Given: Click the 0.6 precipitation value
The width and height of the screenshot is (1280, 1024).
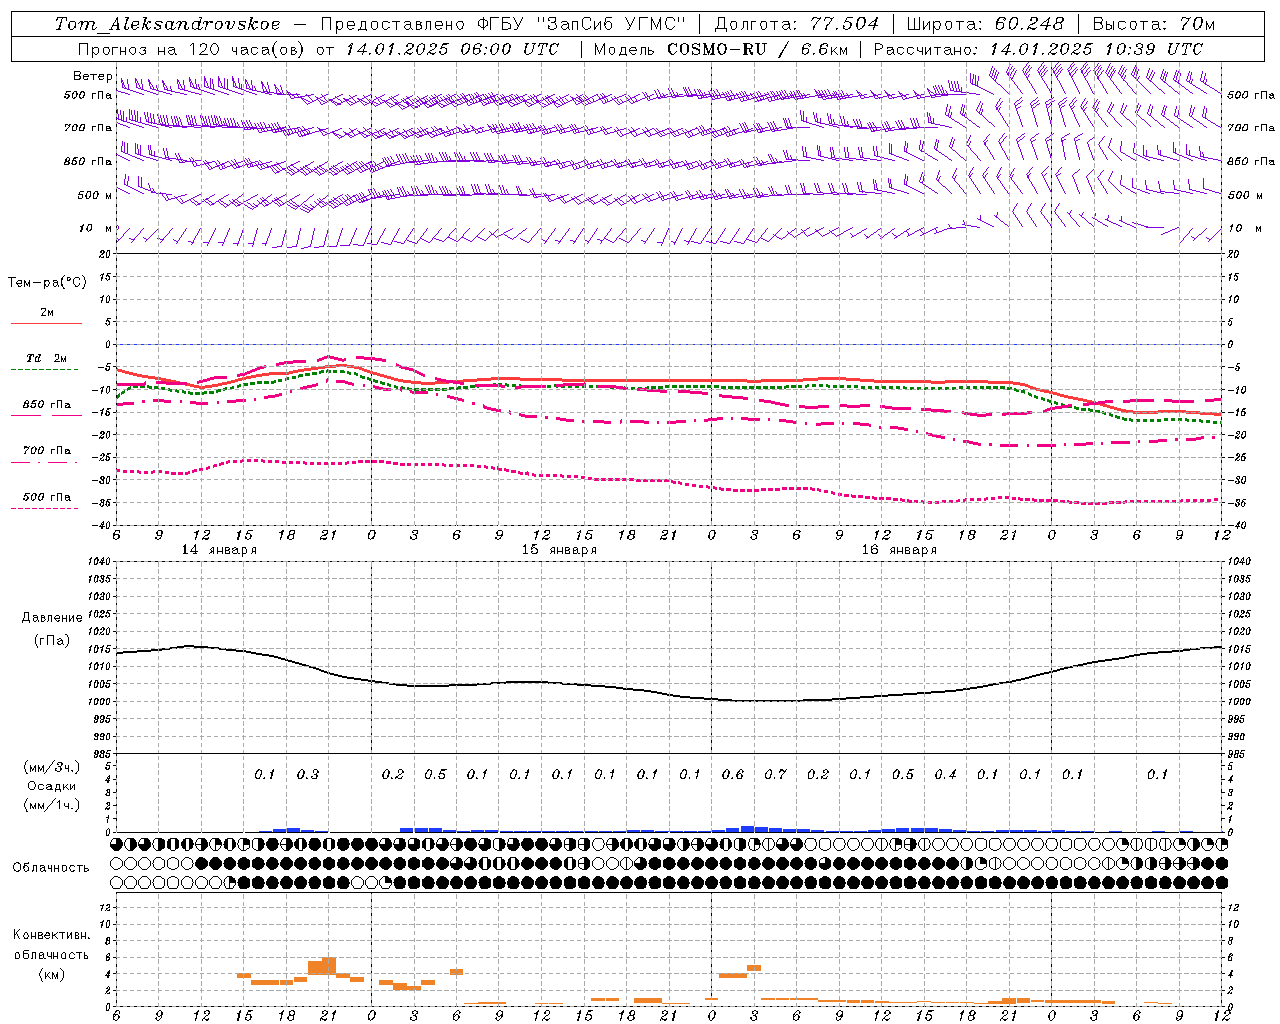Looking at the screenshot, I should point(733,774).
